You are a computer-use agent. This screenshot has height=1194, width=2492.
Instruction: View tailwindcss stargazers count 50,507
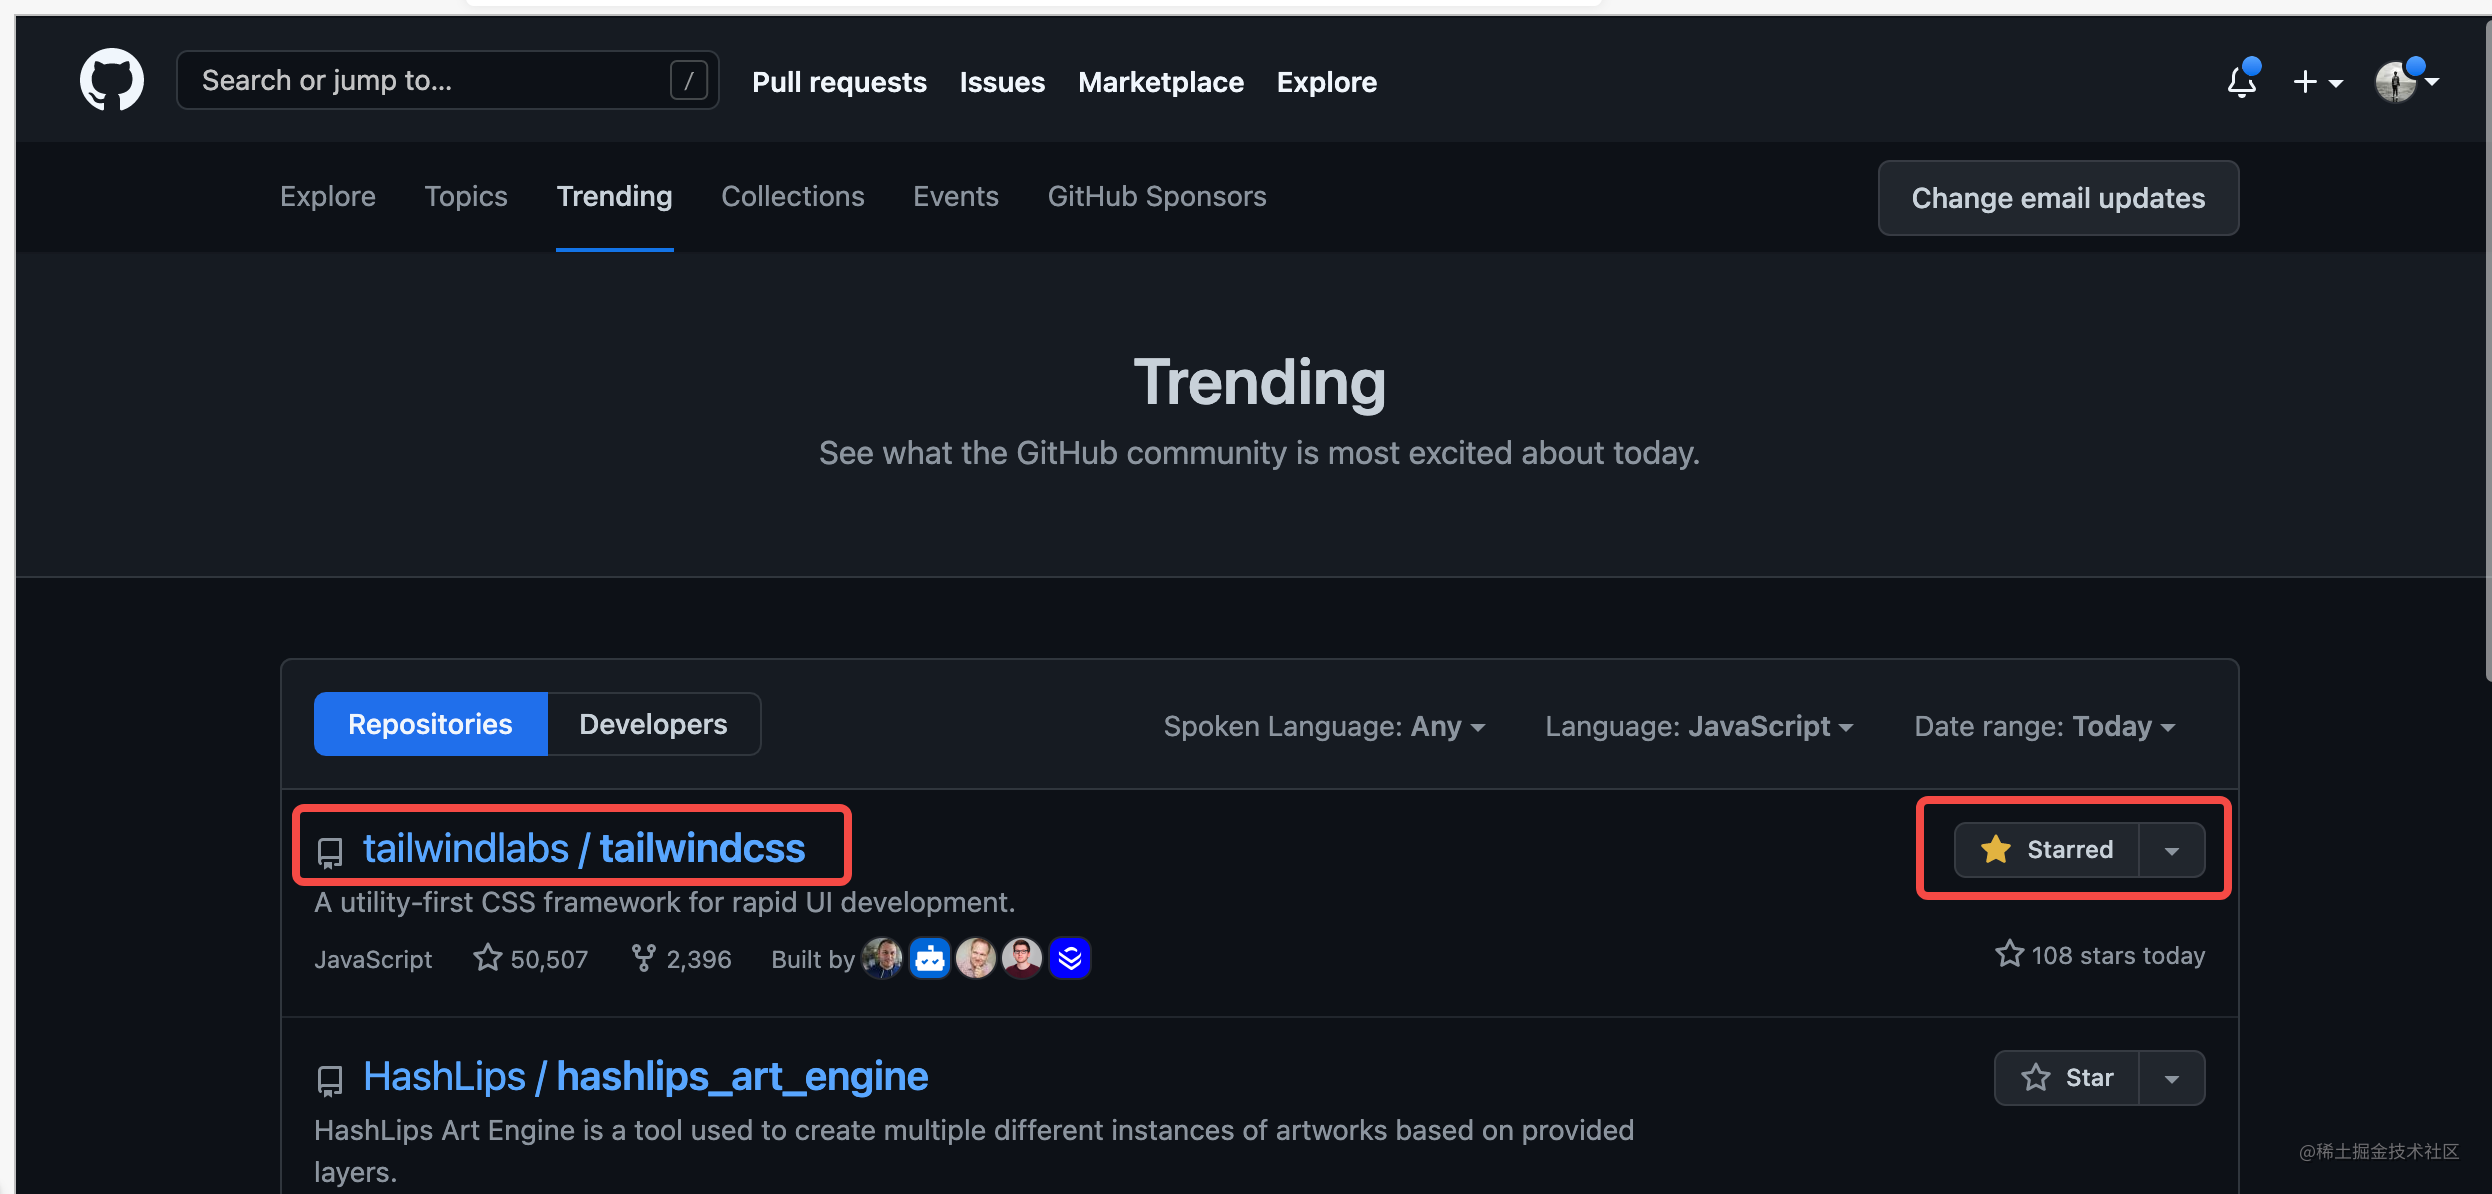[531, 958]
